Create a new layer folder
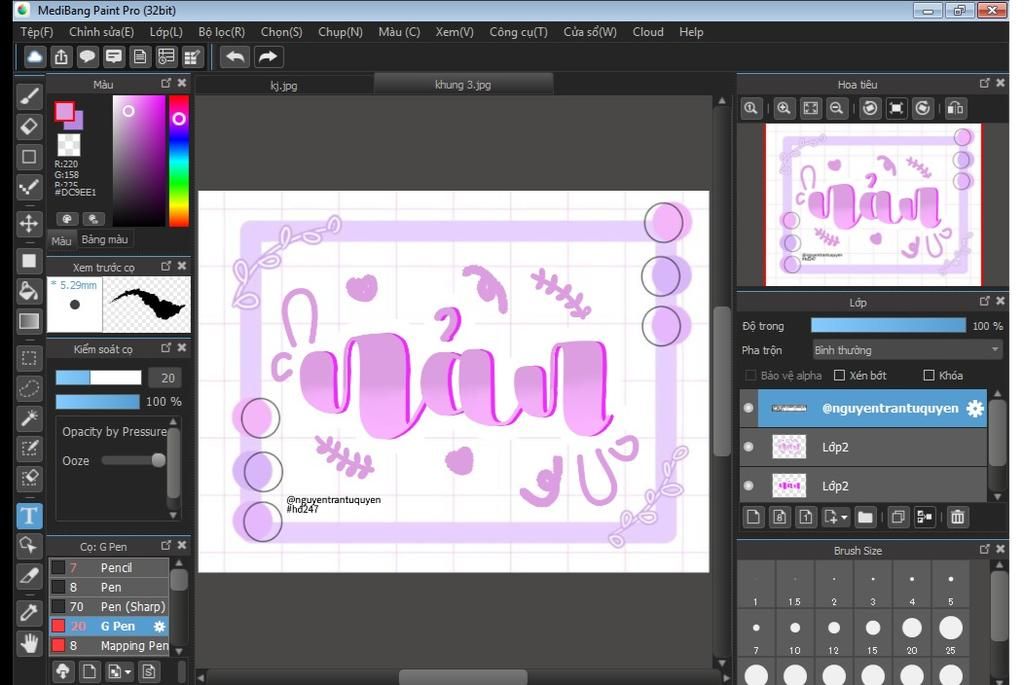1024x685 pixels. coord(865,517)
